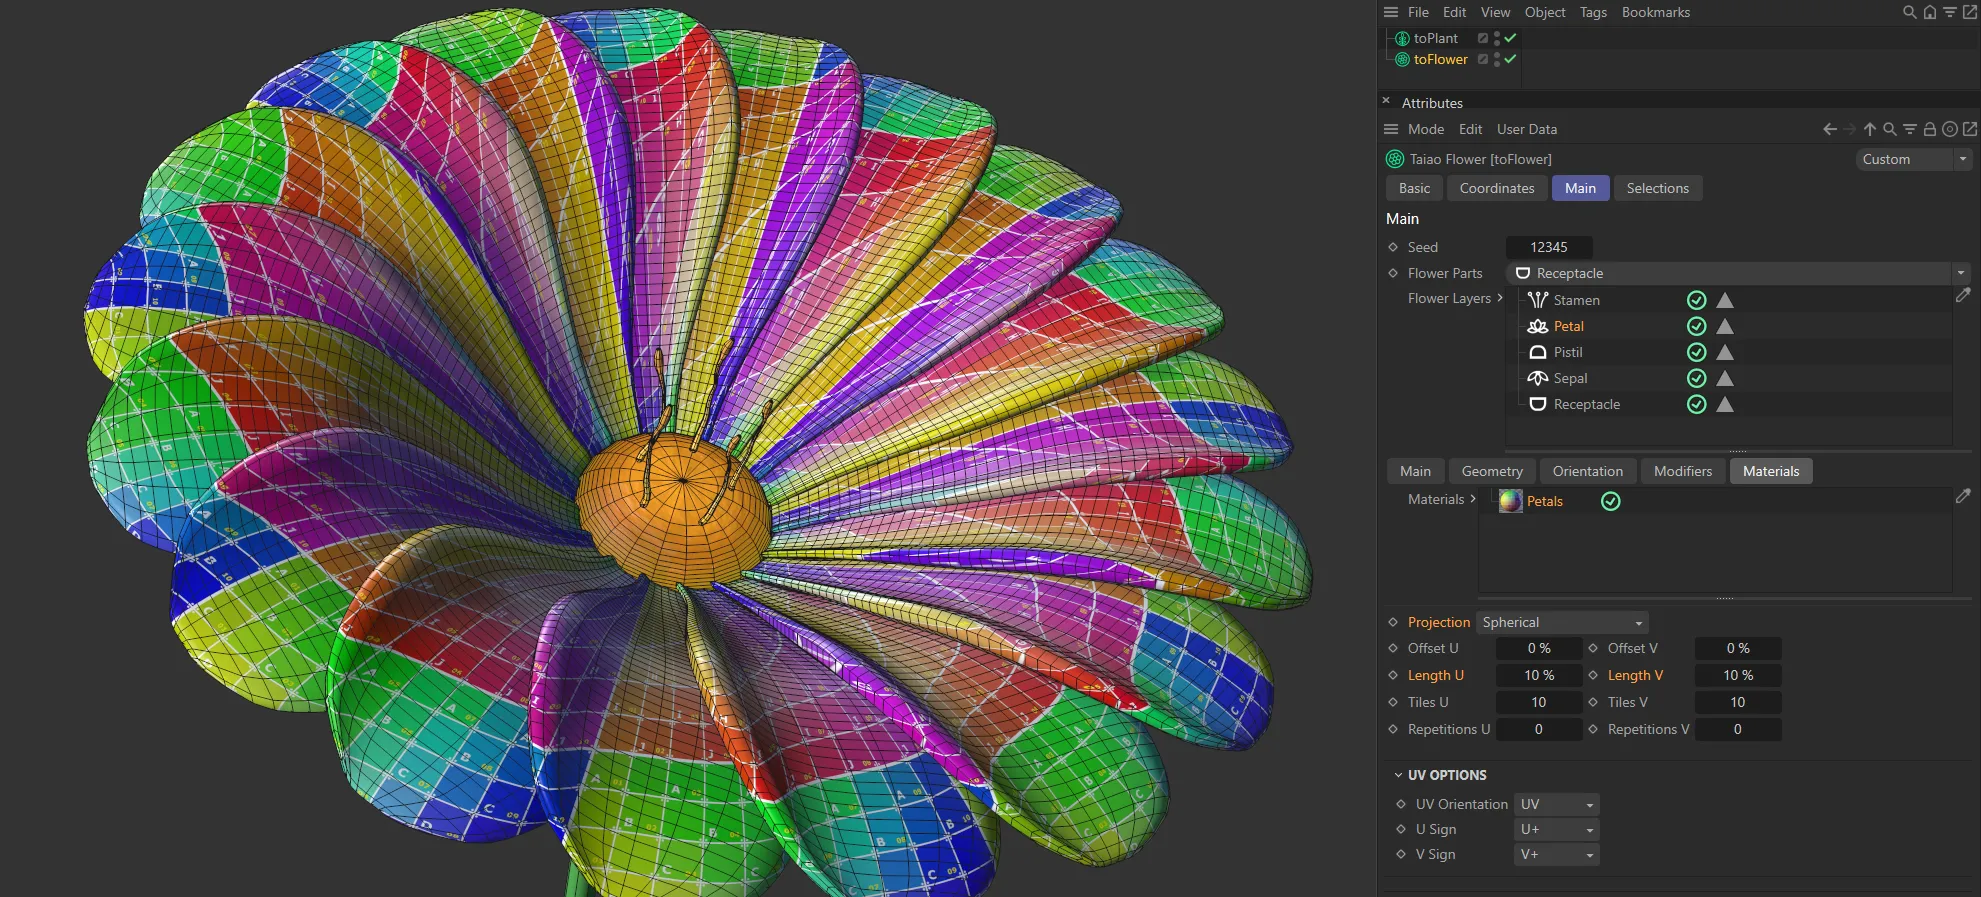Screen dimensions: 1981x897
Task: Toggle the Stamen layer enabled check
Action: click(x=1696, y=300)
